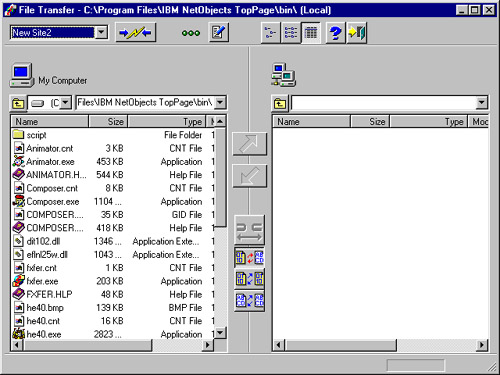Click the download arrow button between panes
Image resolution: width=500 pixels, height=375 pixels.
click(x=250, y=176)
